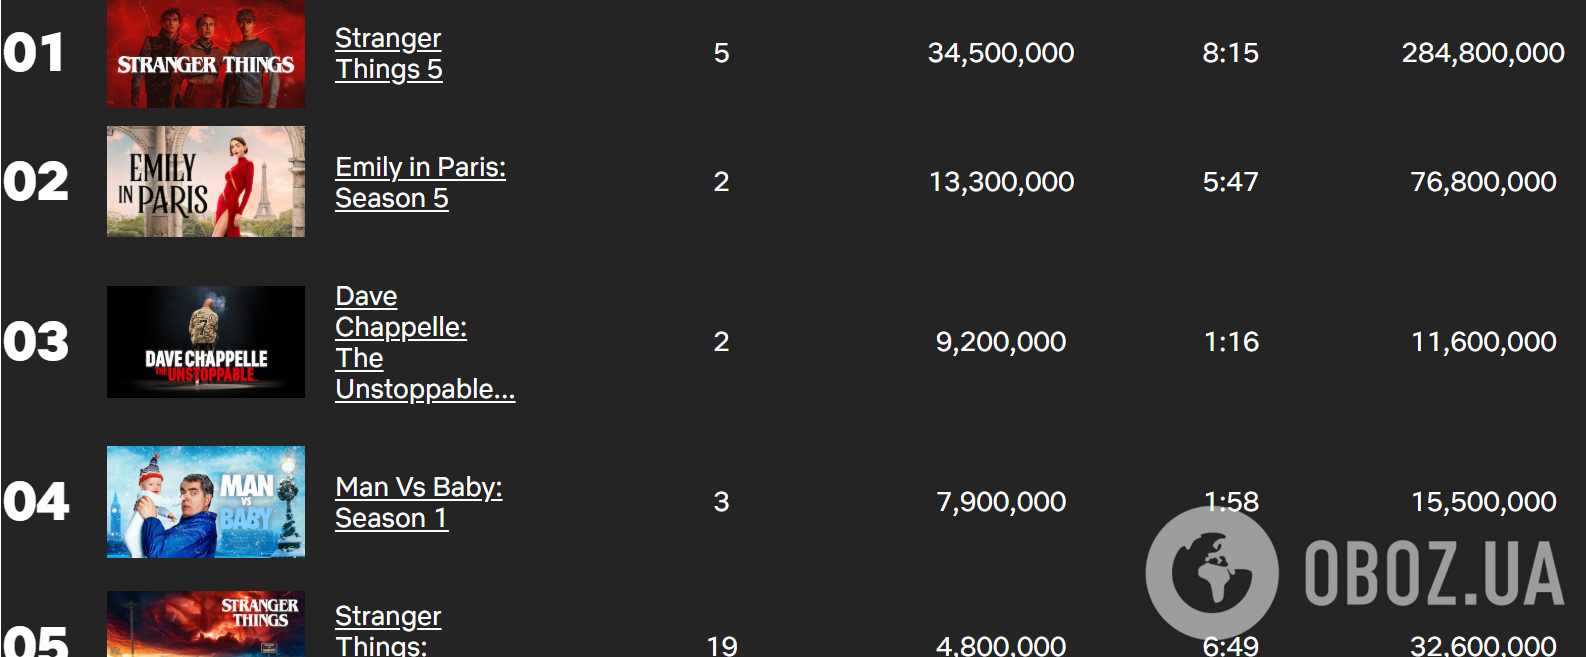Open the Stranger Things 5 poster thumbnail

pyautogui.click(x=206, y=53)
